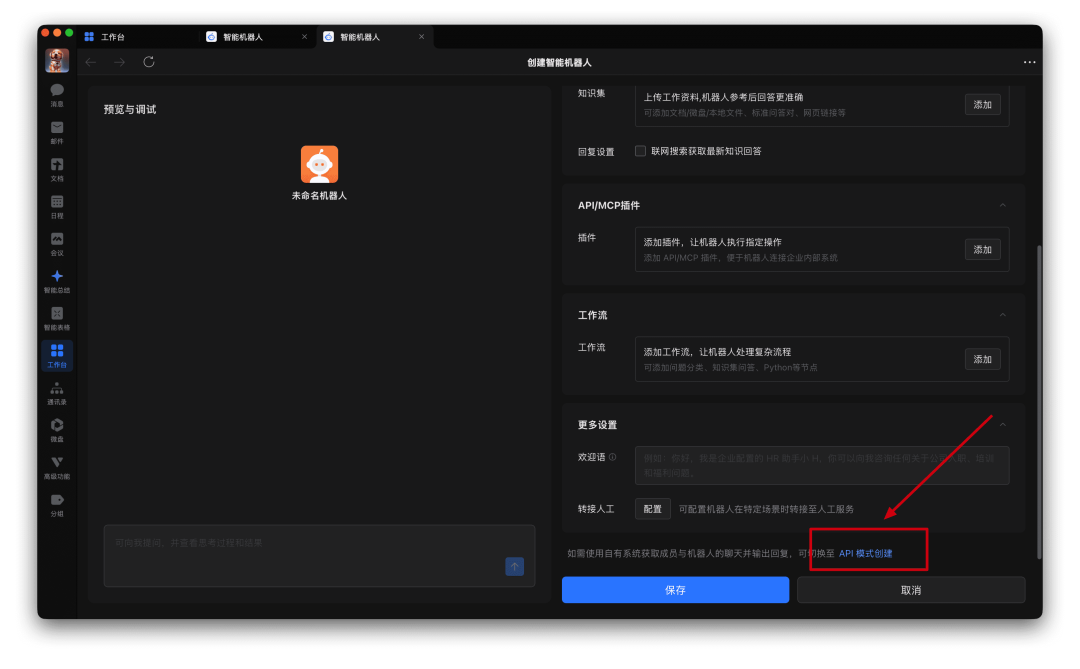Viewport: 1080px width, 669px height.
Task: Enable 联网搜索获取最新知识回答 checkbox
Action: pos(640,151)
